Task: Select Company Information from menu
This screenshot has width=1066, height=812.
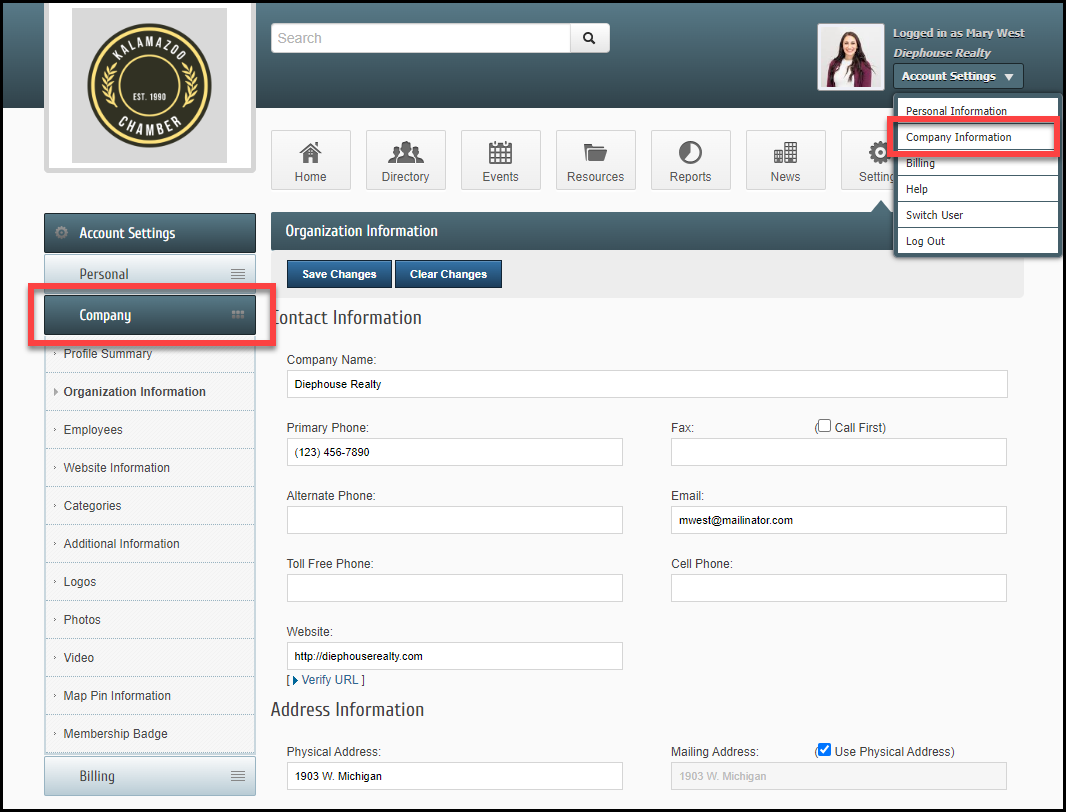Action: coord(958,137)
